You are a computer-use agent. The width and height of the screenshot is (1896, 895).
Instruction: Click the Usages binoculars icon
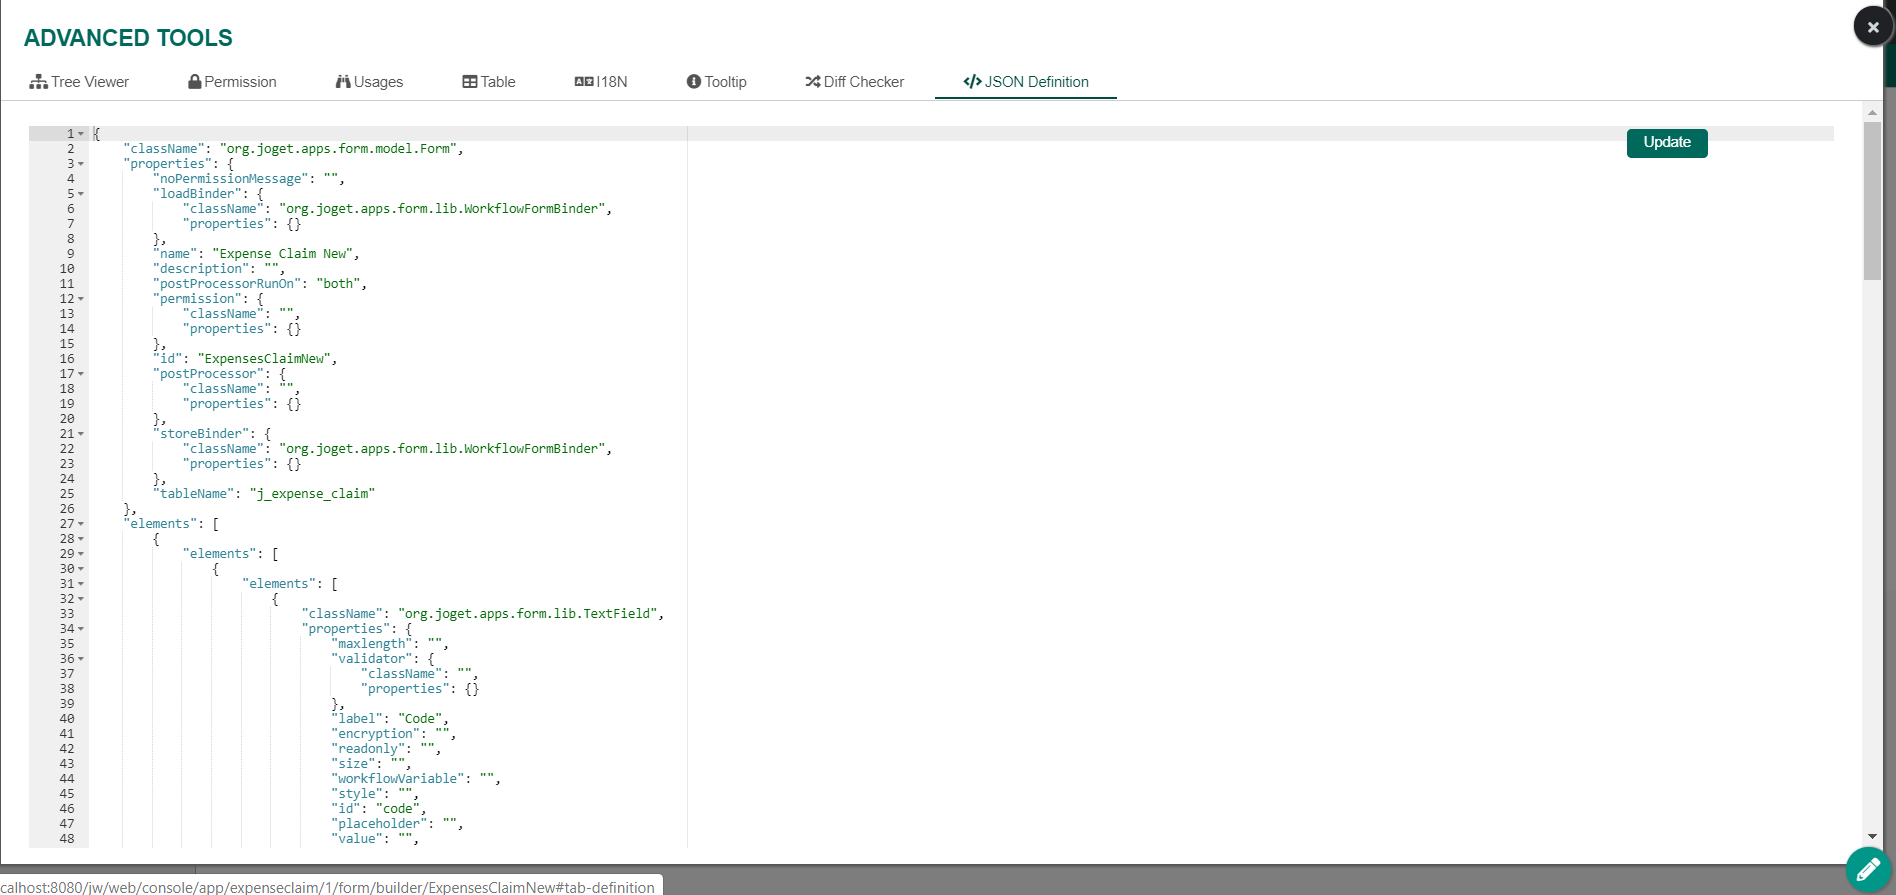pos(343,82)
